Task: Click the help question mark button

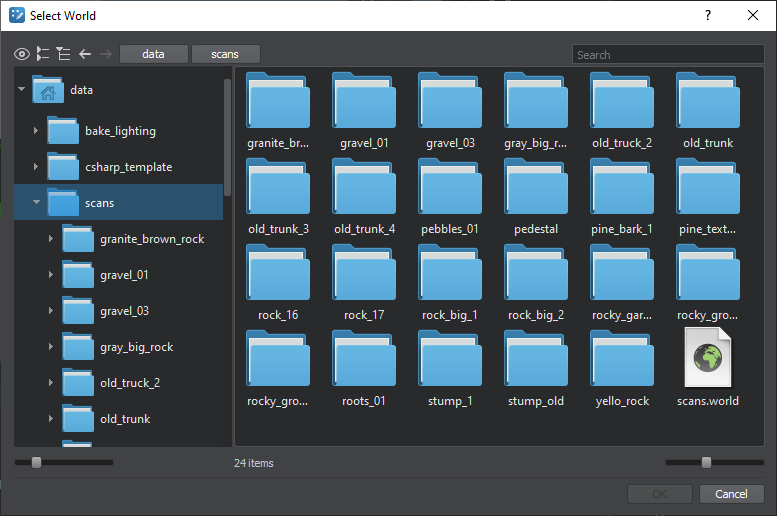Action: (708, 15)
